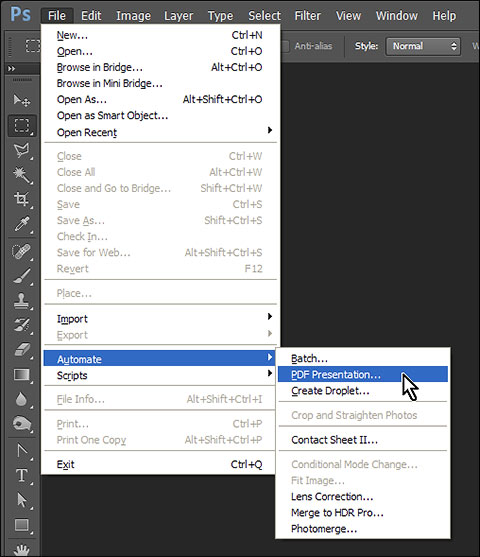The width and height of the screenshot is (480, 557).
Task: Open the Type menu
Action: [x=220, y=16]
